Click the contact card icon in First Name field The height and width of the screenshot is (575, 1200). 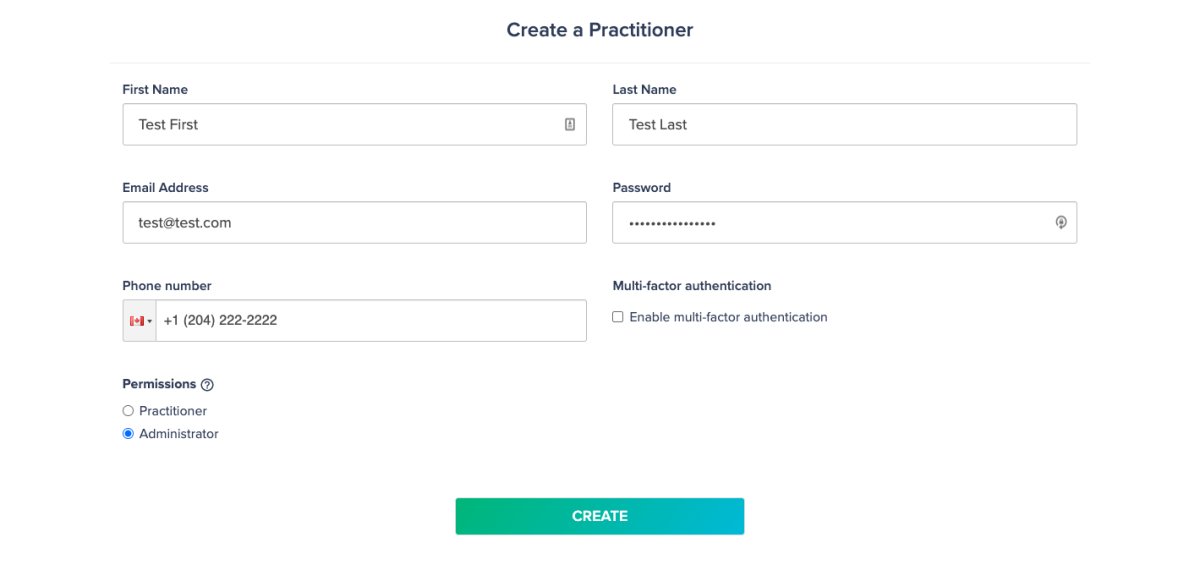[x=570, y=124]
